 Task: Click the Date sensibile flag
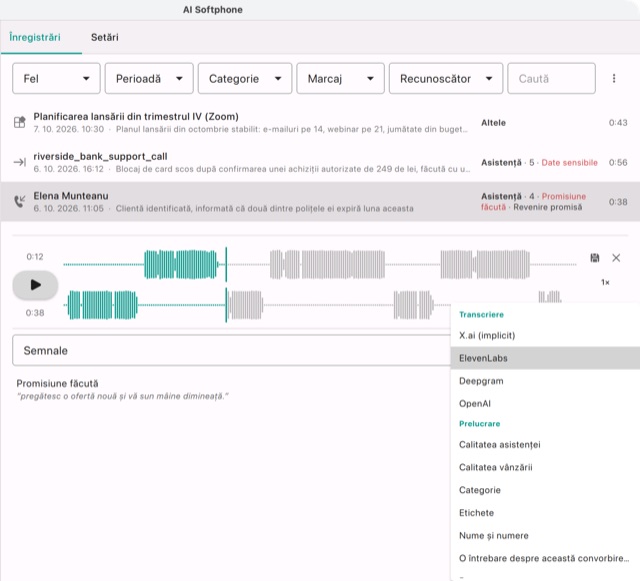point(569,163)
